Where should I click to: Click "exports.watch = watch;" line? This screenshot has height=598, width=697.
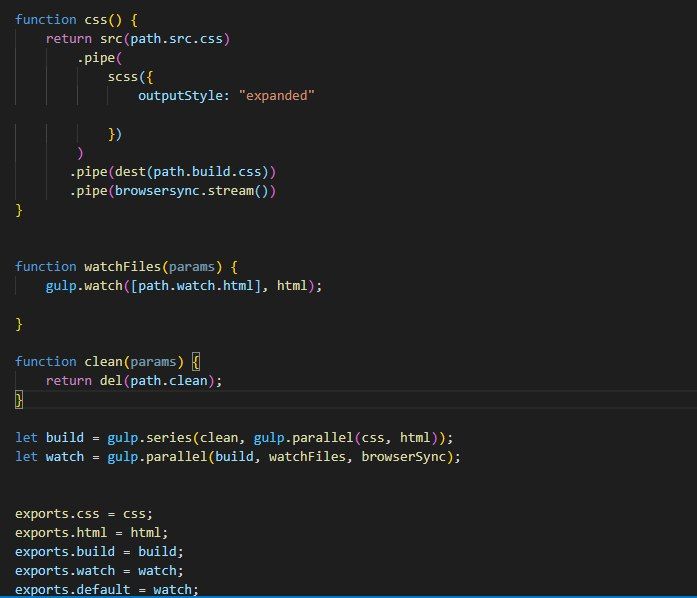99,571
